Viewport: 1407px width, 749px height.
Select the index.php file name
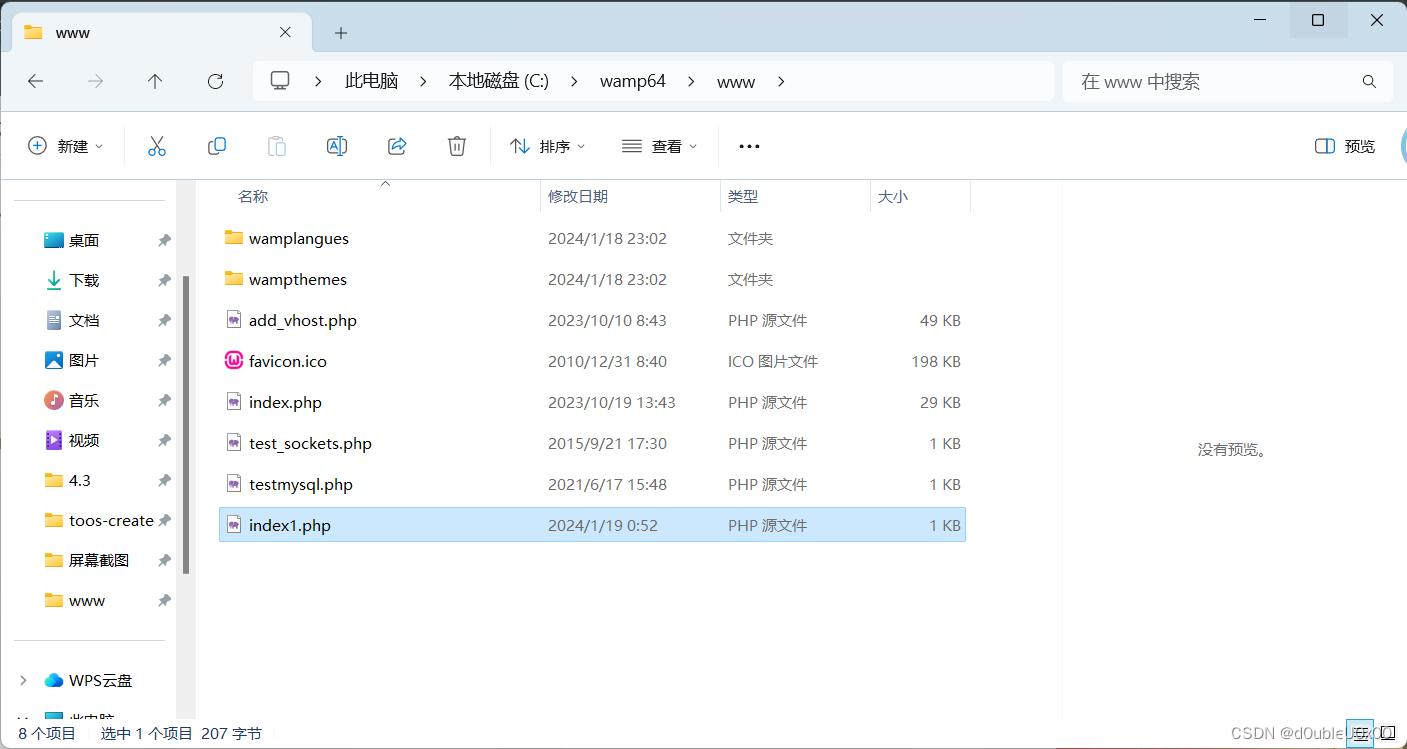coord(285,402)
